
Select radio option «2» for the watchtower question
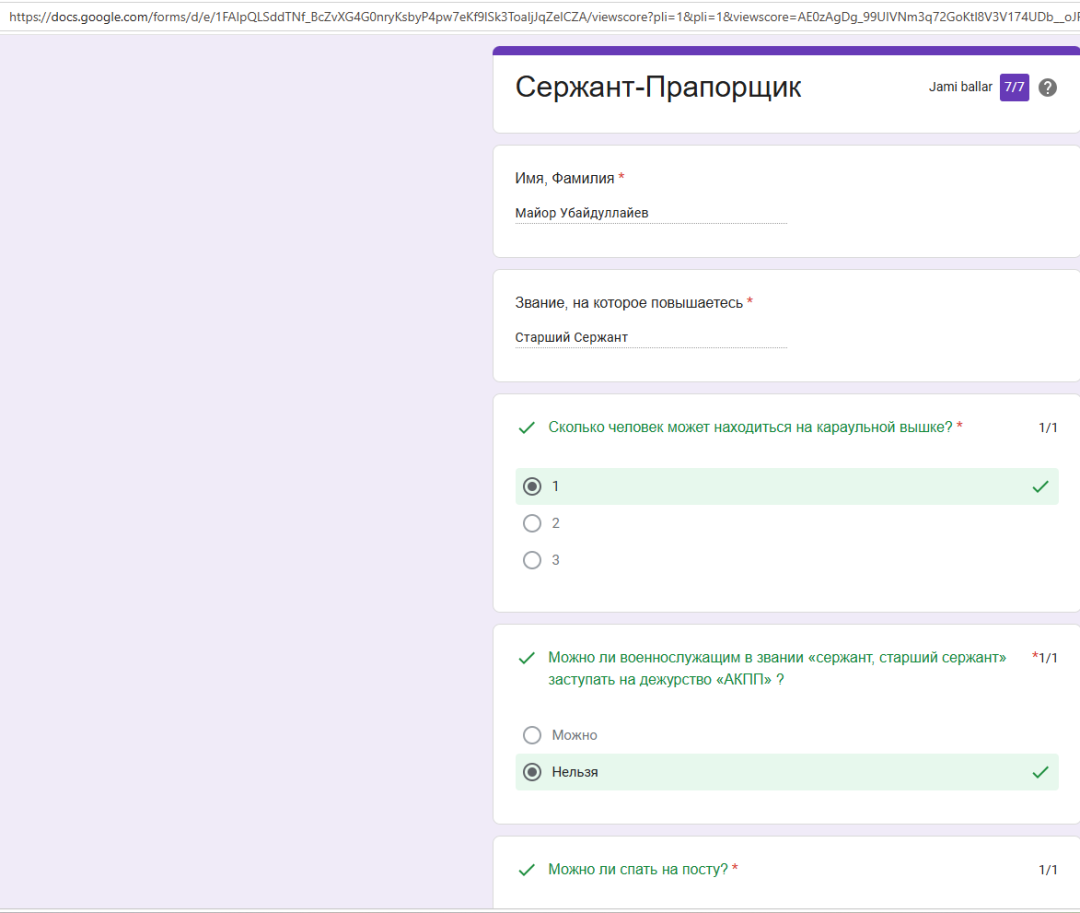(x=532, y=523)
